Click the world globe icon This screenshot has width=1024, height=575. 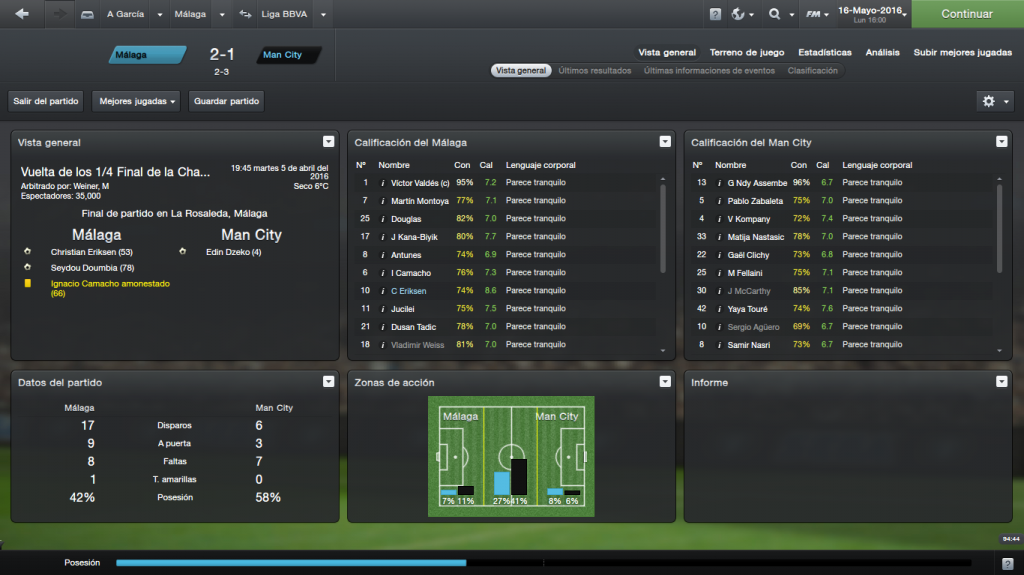tap(739, 14)
